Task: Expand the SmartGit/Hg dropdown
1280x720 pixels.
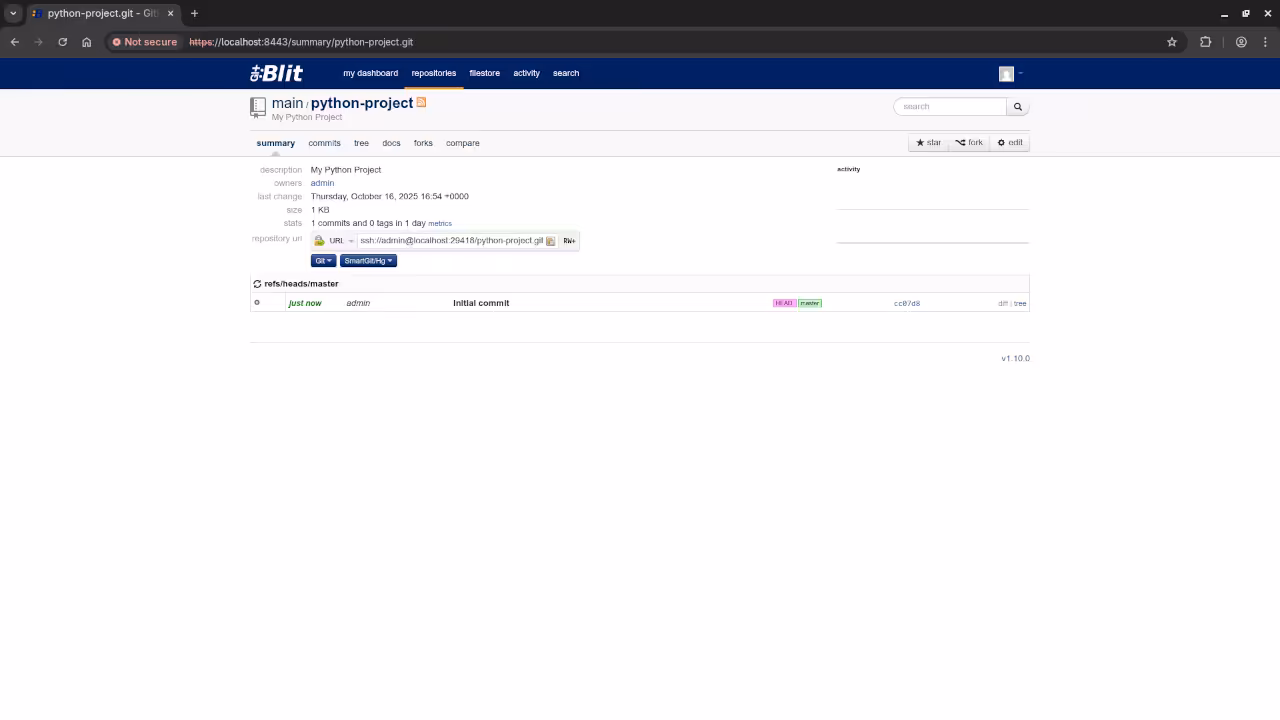Action: tap(368, 261)
